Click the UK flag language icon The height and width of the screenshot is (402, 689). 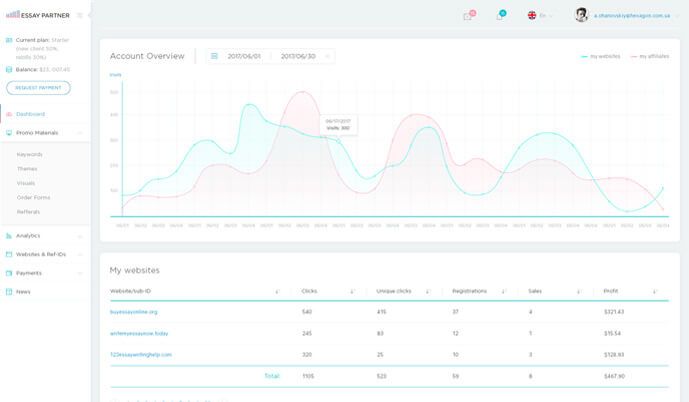[532, 15]
